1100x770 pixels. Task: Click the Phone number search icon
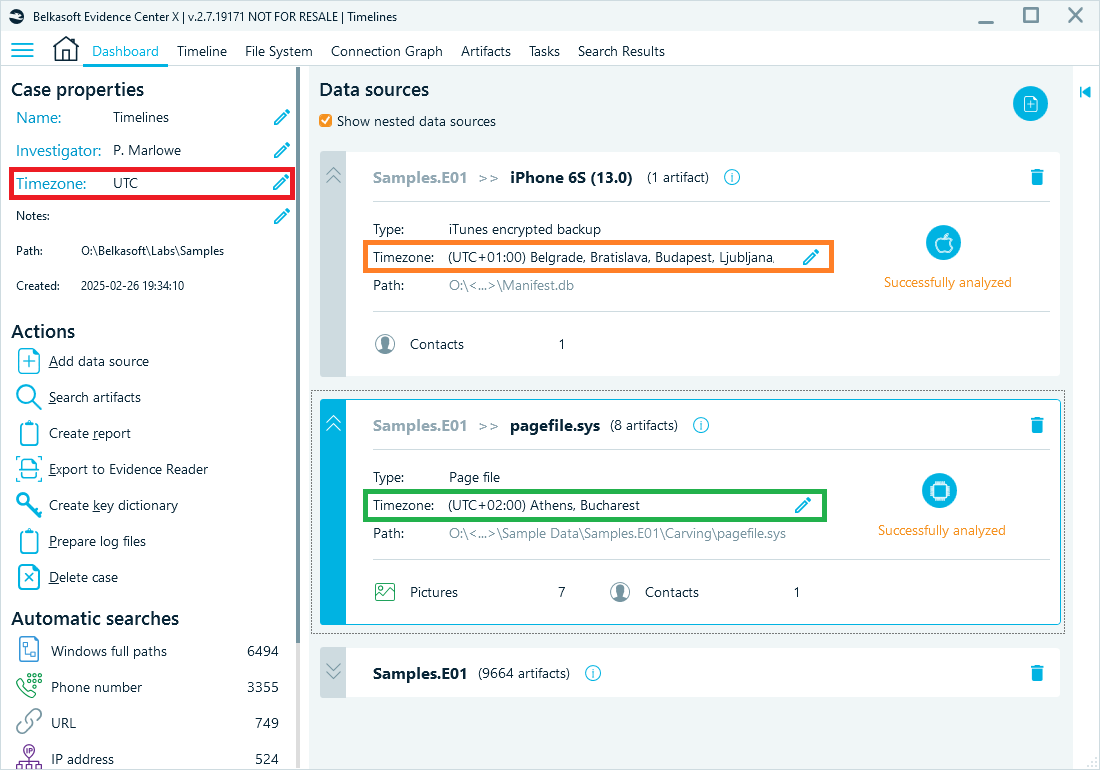[x=29, y=686]
